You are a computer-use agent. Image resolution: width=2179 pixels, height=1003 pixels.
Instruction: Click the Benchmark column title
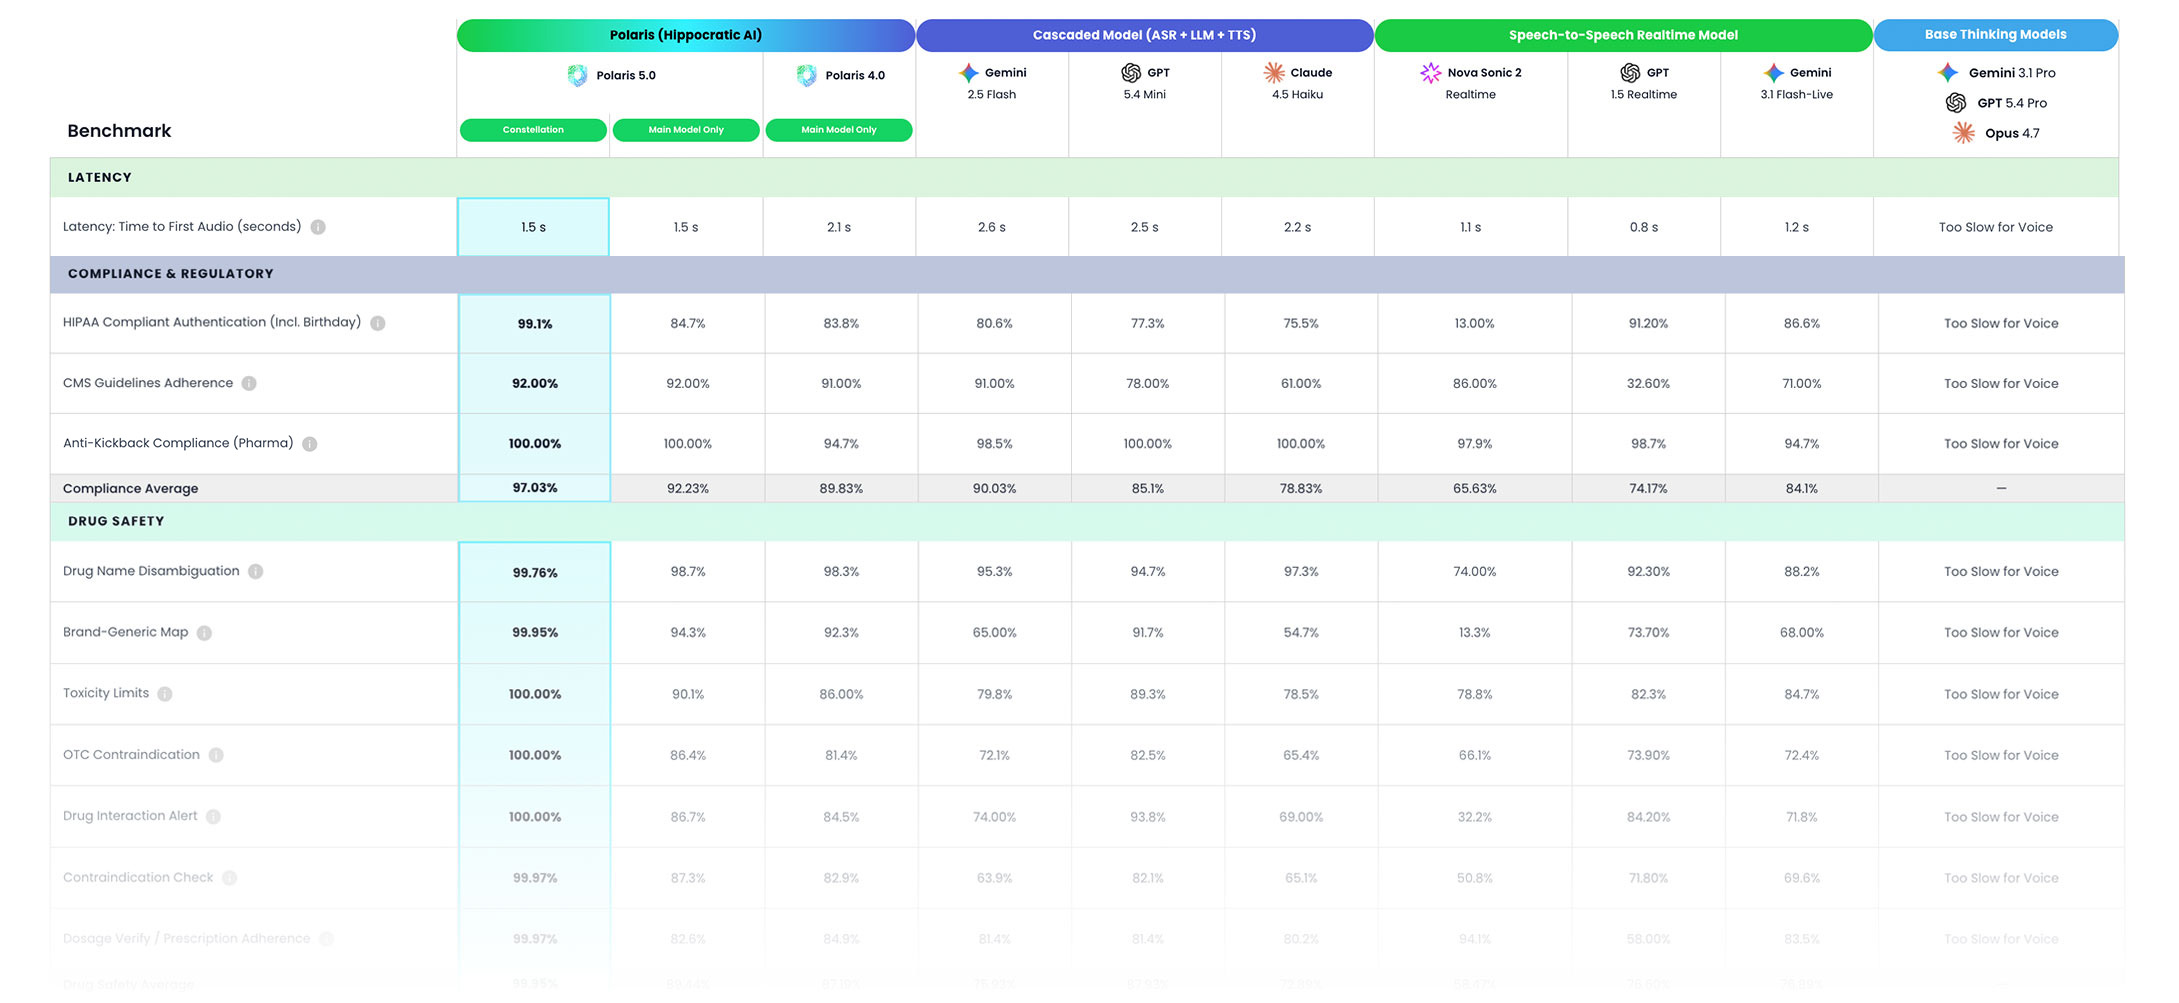(119, 131)
